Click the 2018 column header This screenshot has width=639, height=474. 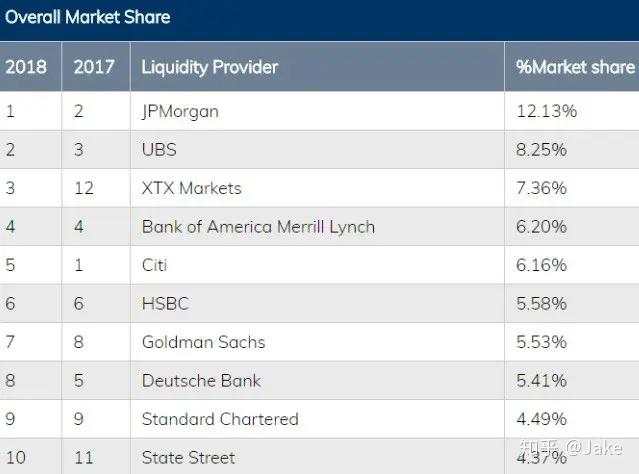[24, 67]
